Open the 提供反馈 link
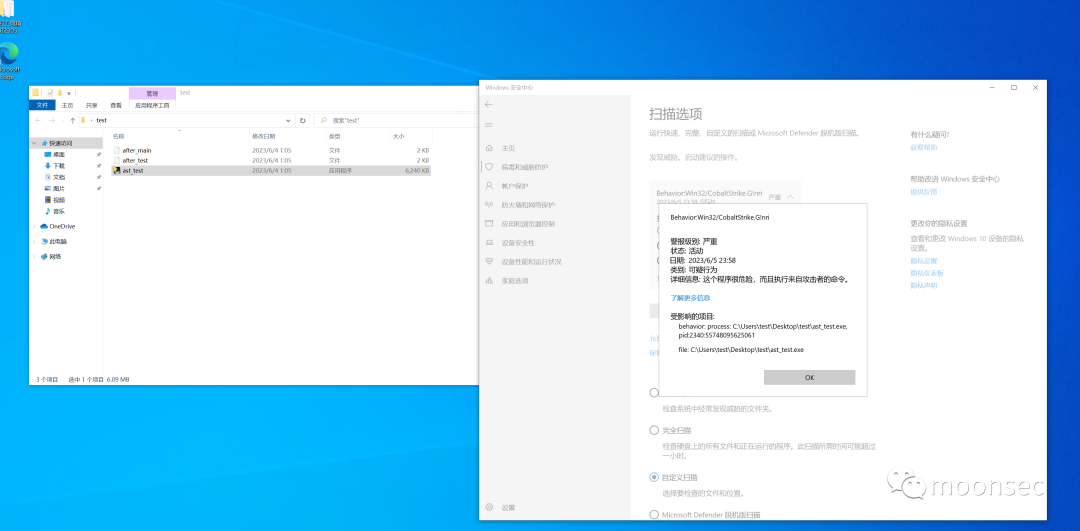Screen dimensions: 1080x531 tap(924, 192)
